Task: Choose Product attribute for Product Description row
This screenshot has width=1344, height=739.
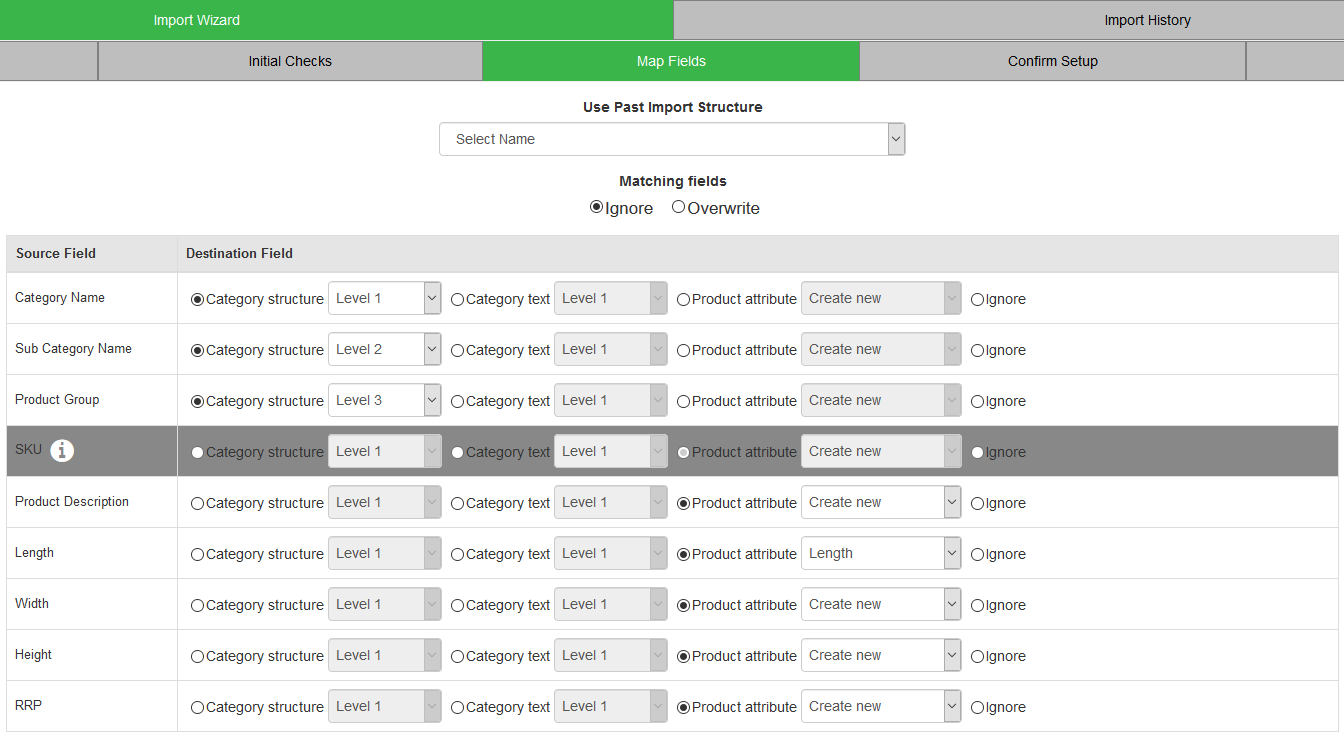Action: click(x=684, y=503)
